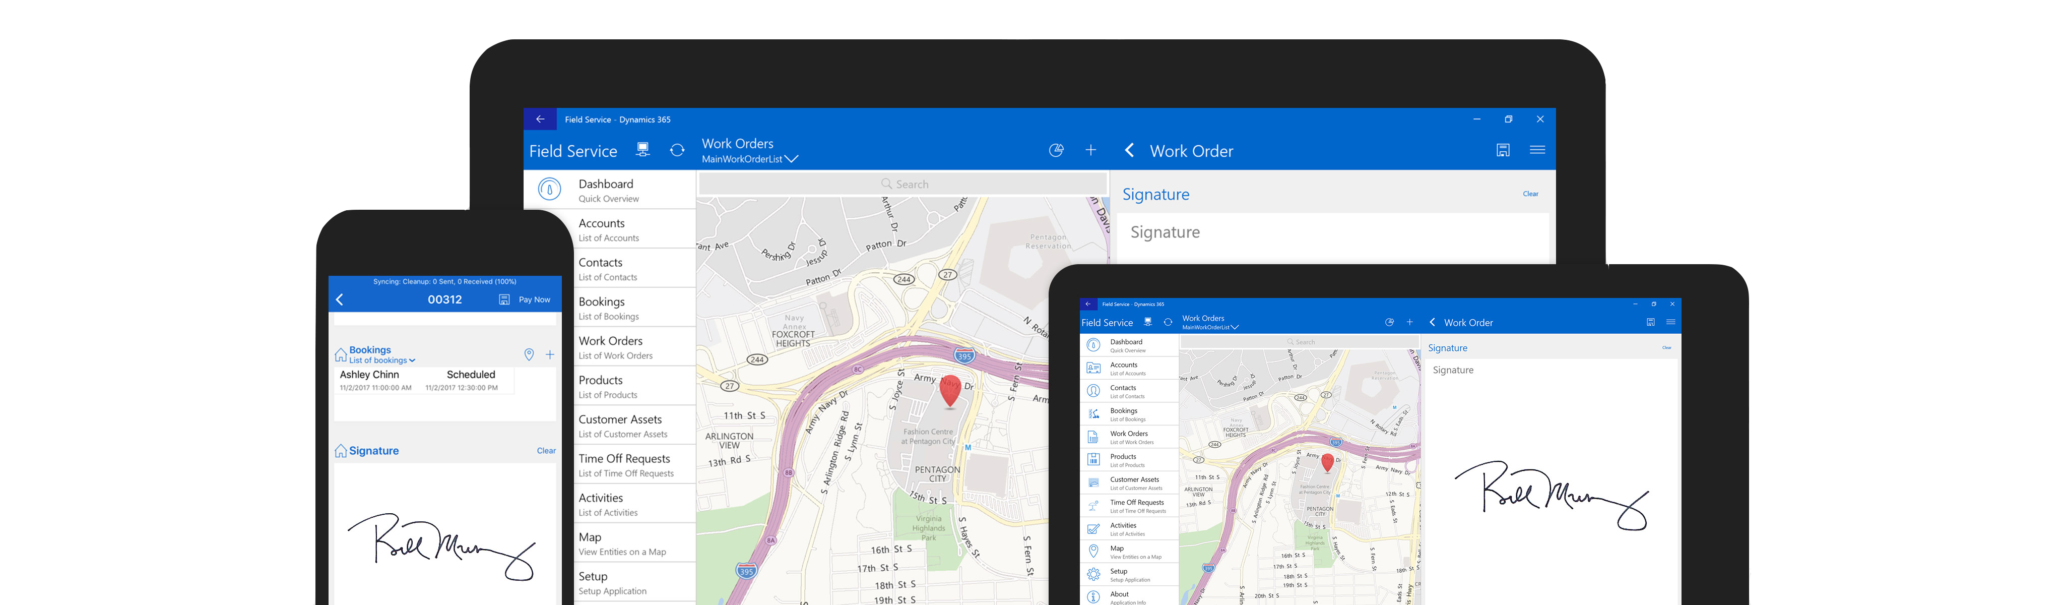Click the Activities icon in the small tablet sidebar
Image resolution: width=2064 pixels, height=605 pixels.
pos(1093,529)
